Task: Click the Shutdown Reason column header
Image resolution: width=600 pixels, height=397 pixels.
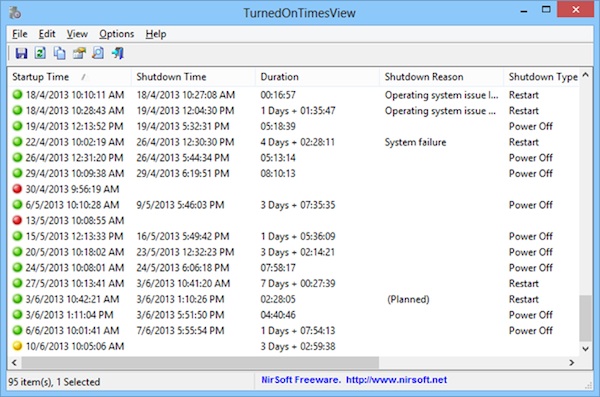Action: [x=441, y=77]
